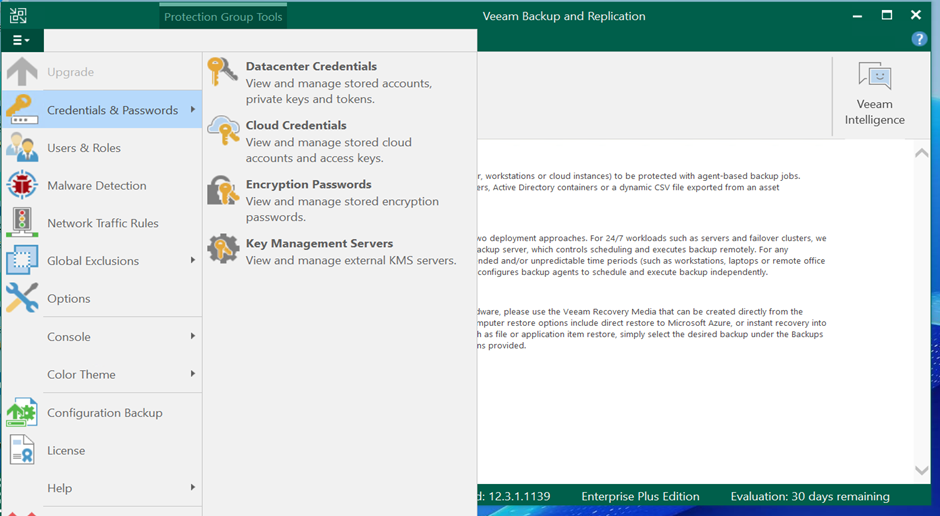Click Evaluation: 30 days remaining status text
This screenshot has height=516, width=940.
[810, 497]
